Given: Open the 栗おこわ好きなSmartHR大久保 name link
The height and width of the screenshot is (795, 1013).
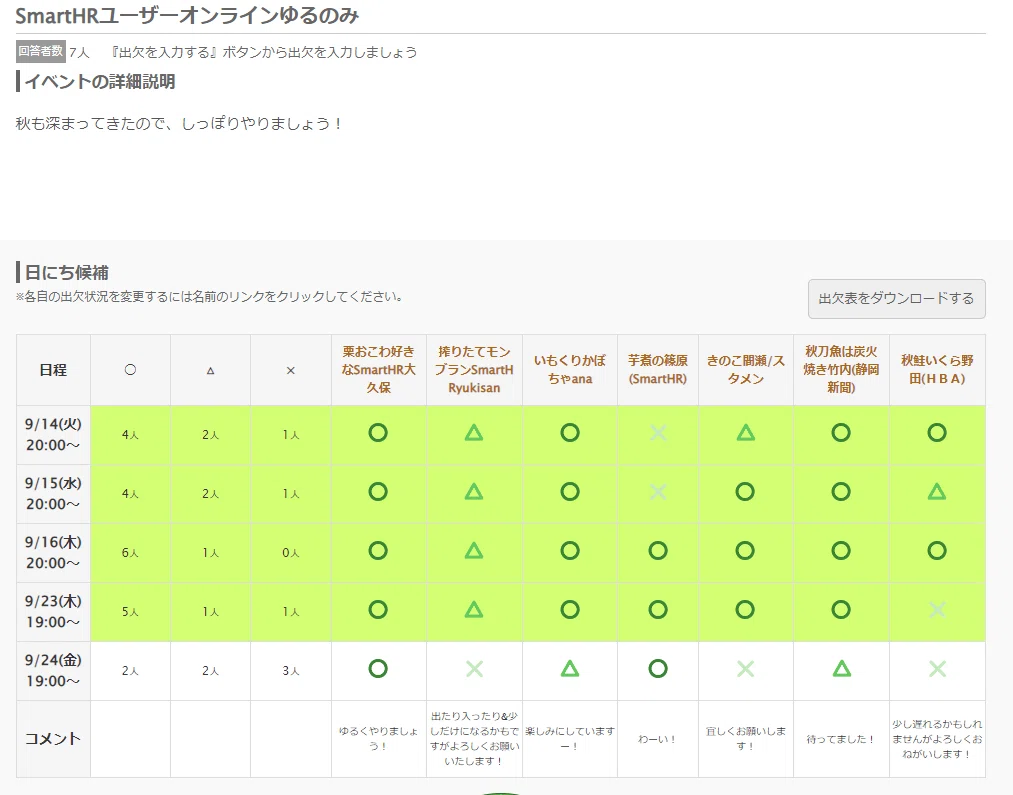Looking at the screenshot, I should point(379,369).
